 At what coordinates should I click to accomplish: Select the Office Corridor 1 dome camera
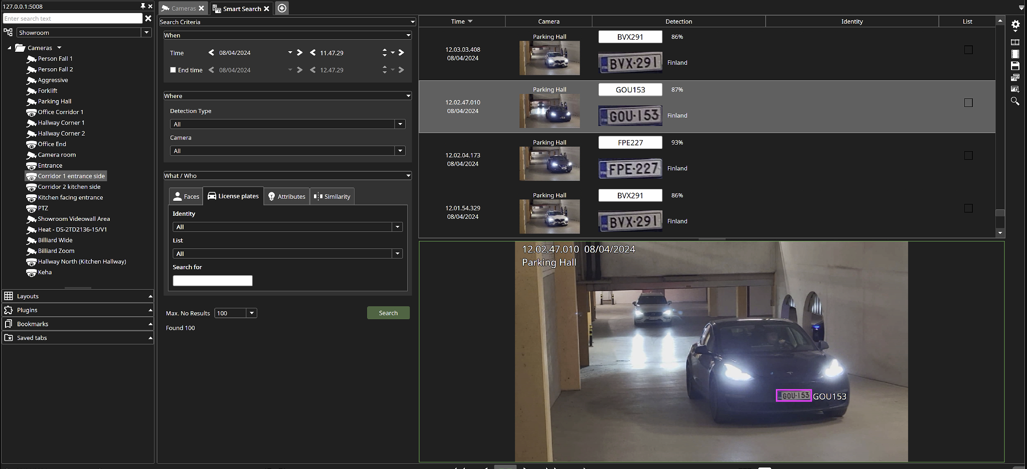click(x=60, y=112)
